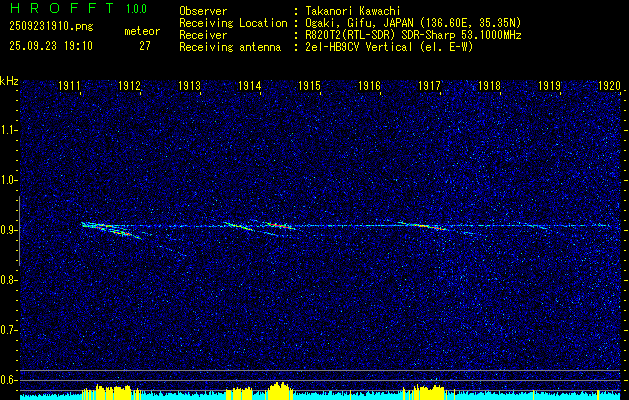Click the 0.6 kHz axis label
This screenshot has width=629, height=400.
point(8,380)
